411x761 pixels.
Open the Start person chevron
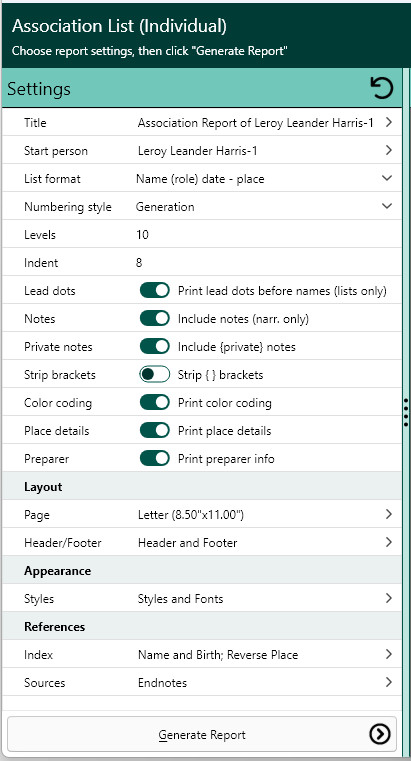388,150
